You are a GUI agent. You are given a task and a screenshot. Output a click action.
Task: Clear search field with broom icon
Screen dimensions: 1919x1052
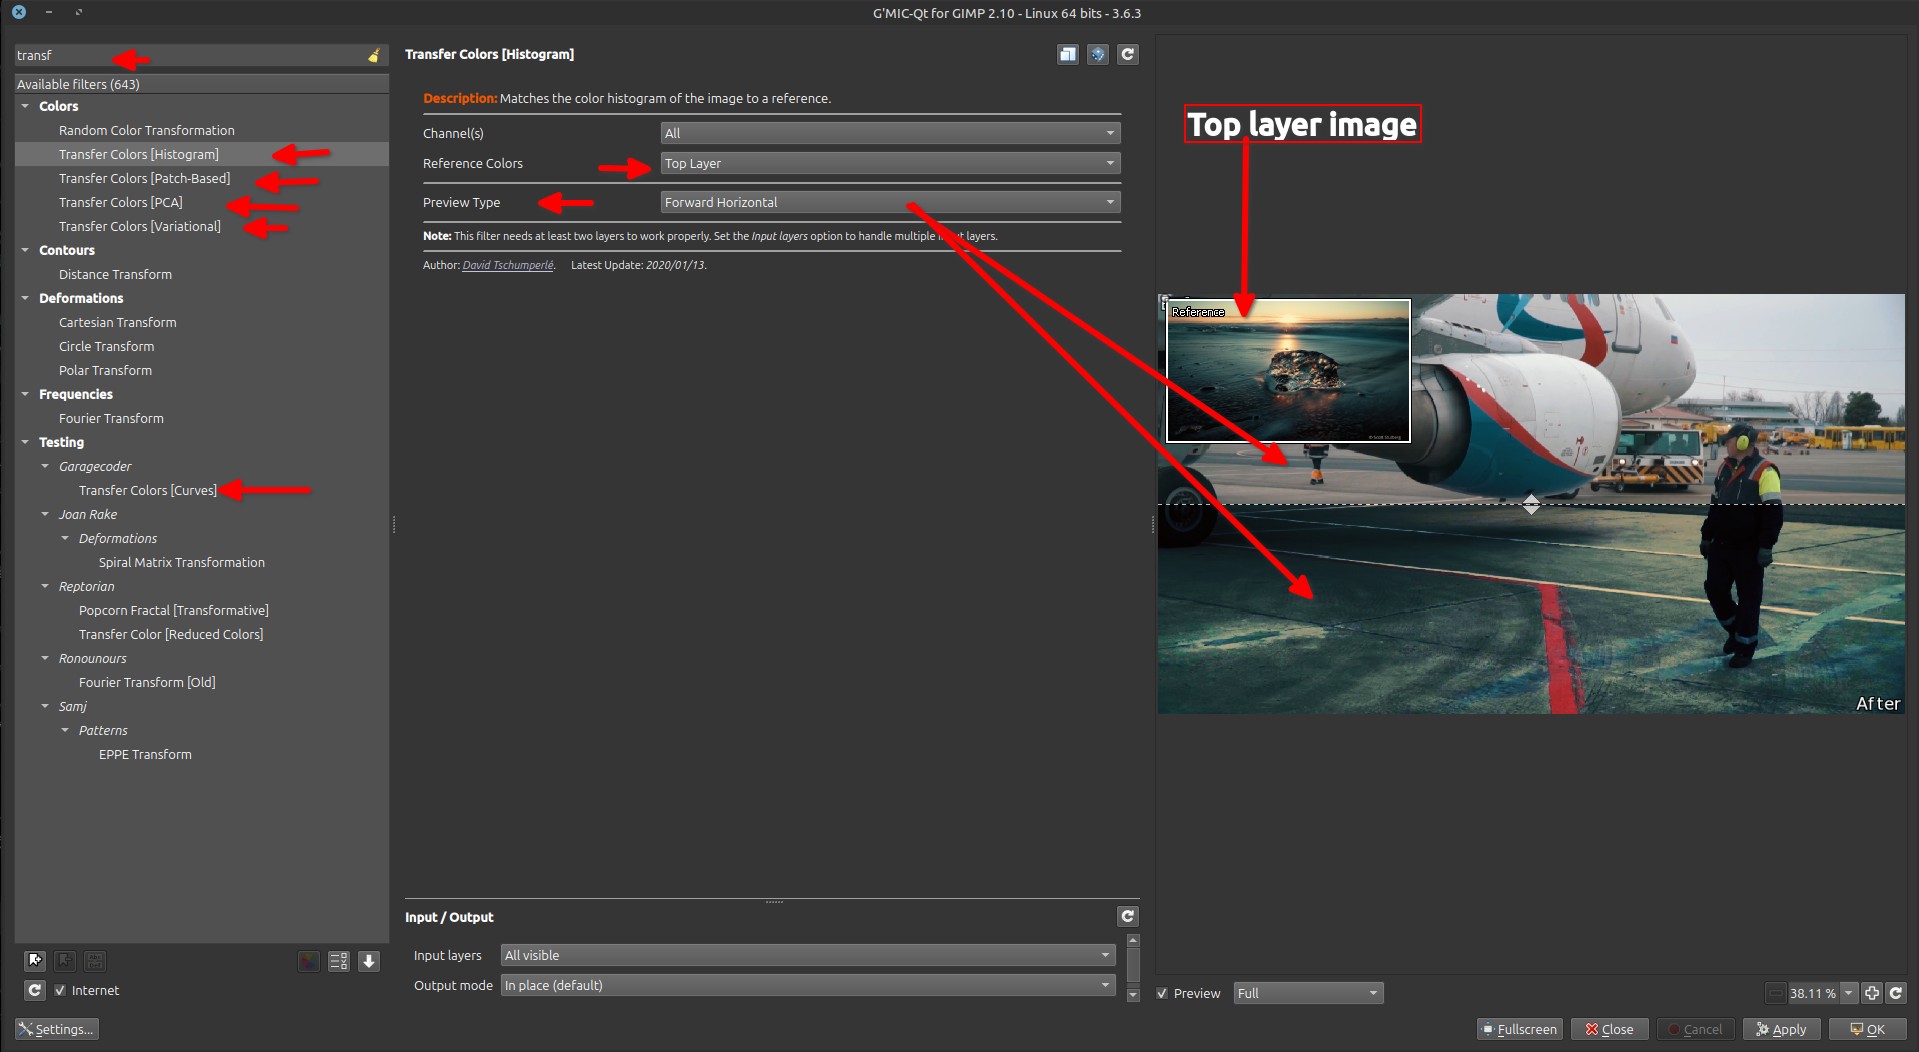tap(374, 56)
